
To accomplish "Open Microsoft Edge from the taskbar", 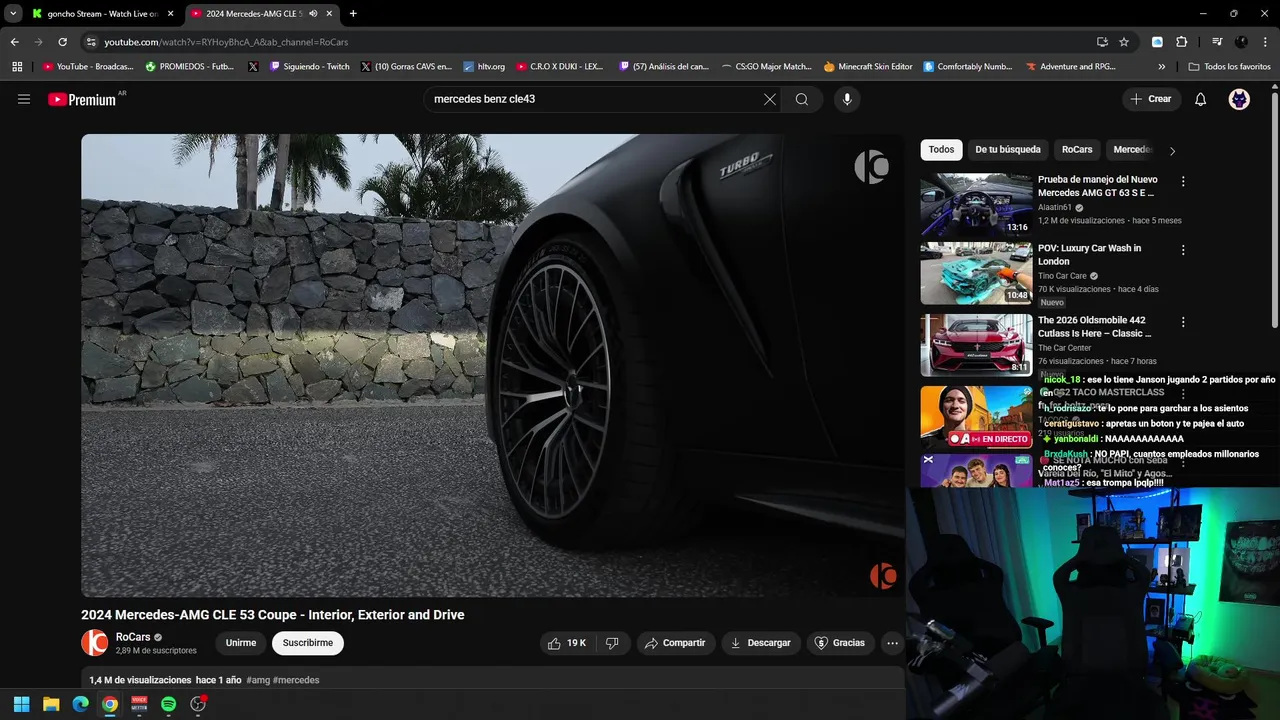I will point(80,704).
